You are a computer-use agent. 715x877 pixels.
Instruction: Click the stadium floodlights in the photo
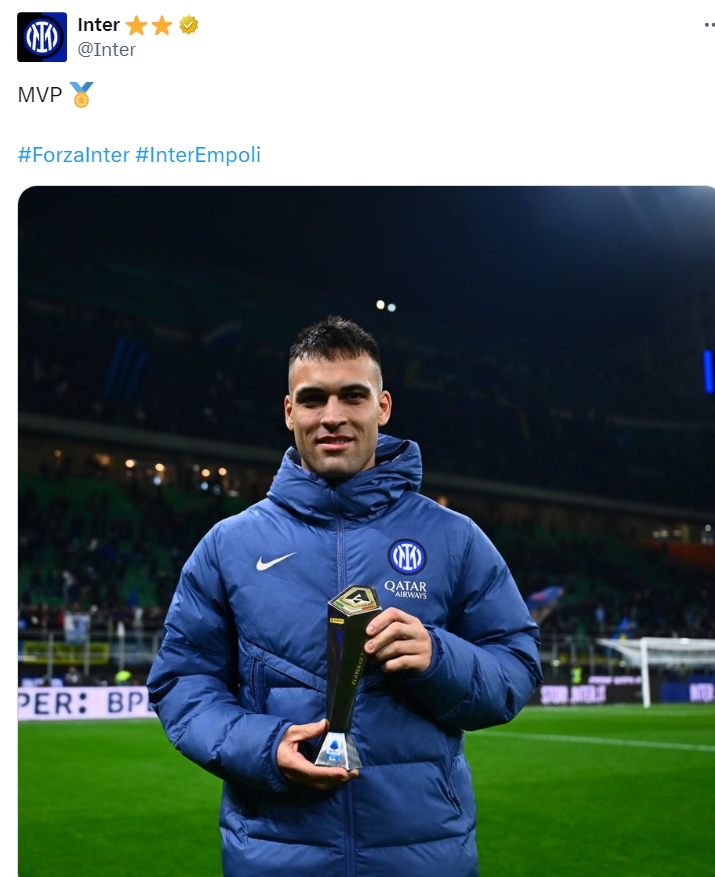(x=385, y=306)
